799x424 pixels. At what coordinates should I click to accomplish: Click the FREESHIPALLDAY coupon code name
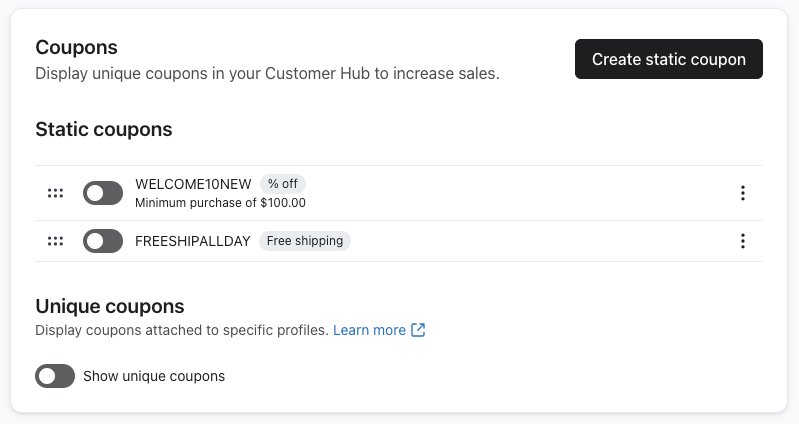coord(194,241)
